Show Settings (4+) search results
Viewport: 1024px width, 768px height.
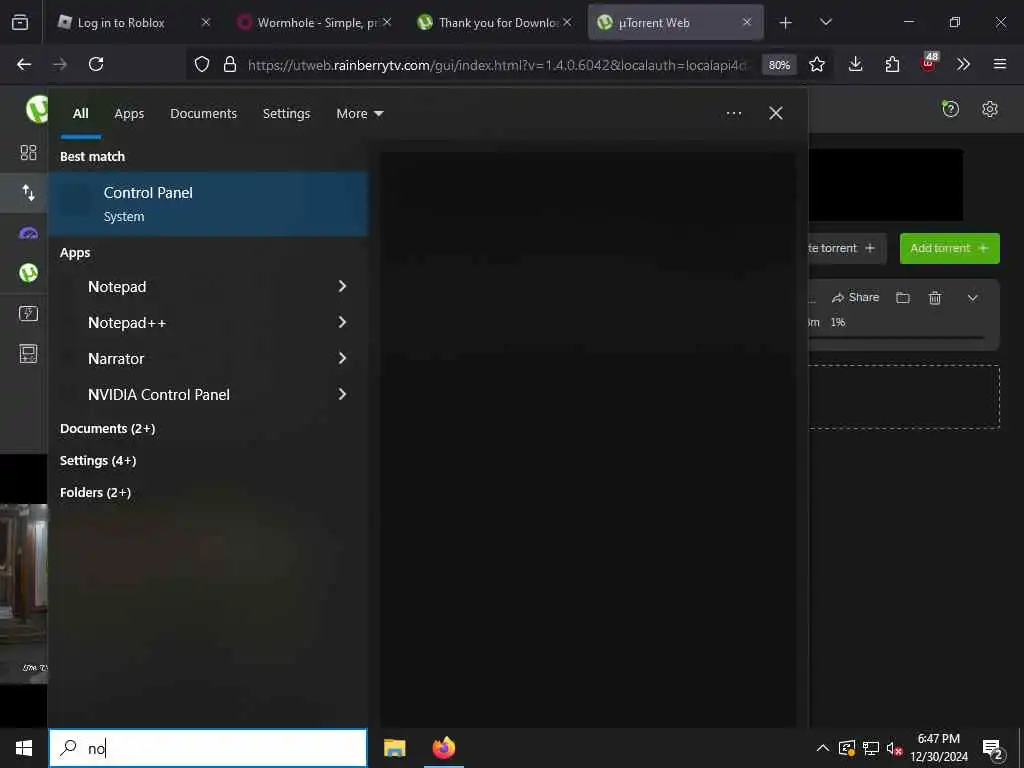98,461
